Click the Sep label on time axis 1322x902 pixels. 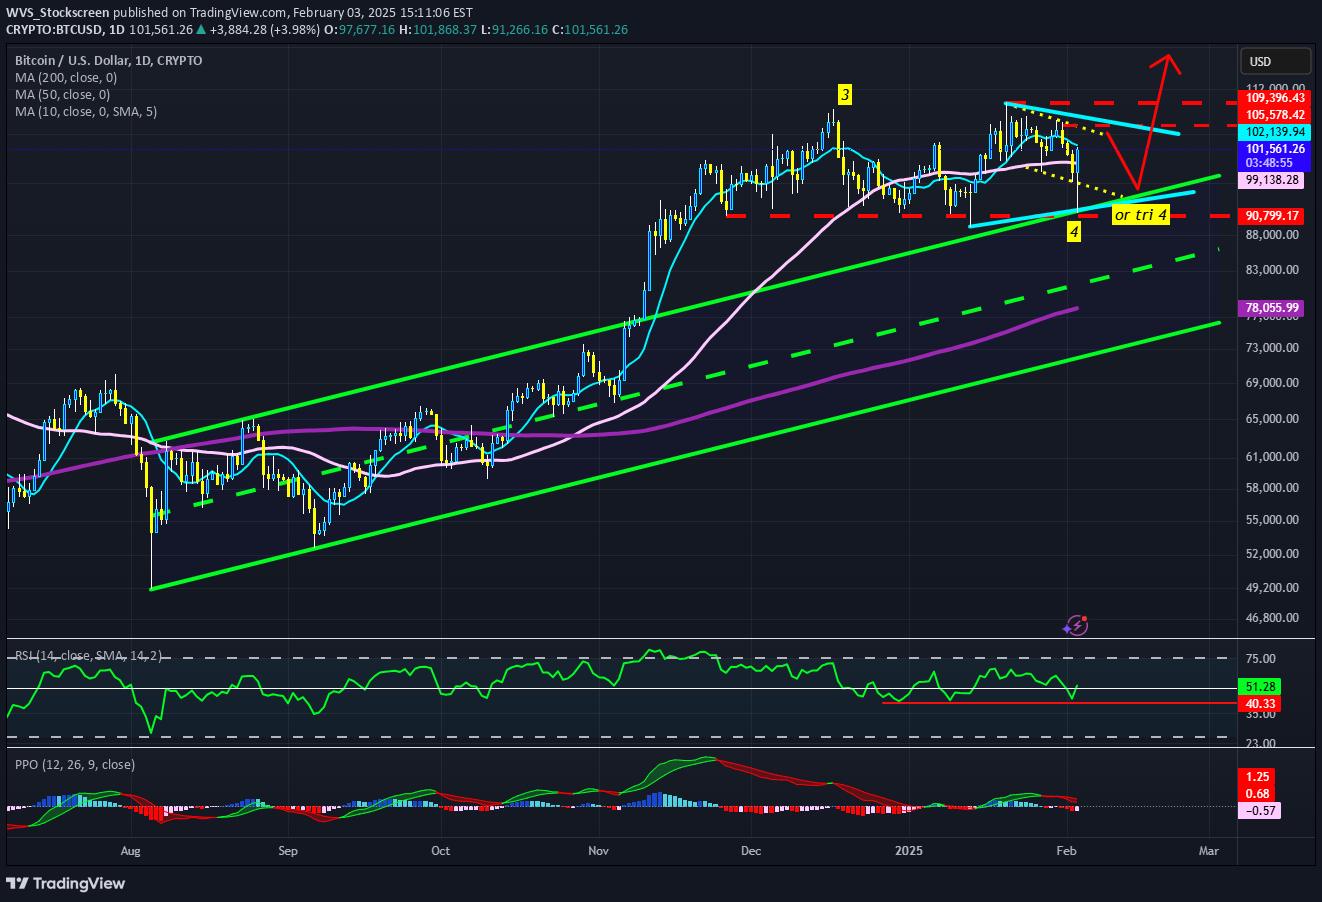[288, 852]
